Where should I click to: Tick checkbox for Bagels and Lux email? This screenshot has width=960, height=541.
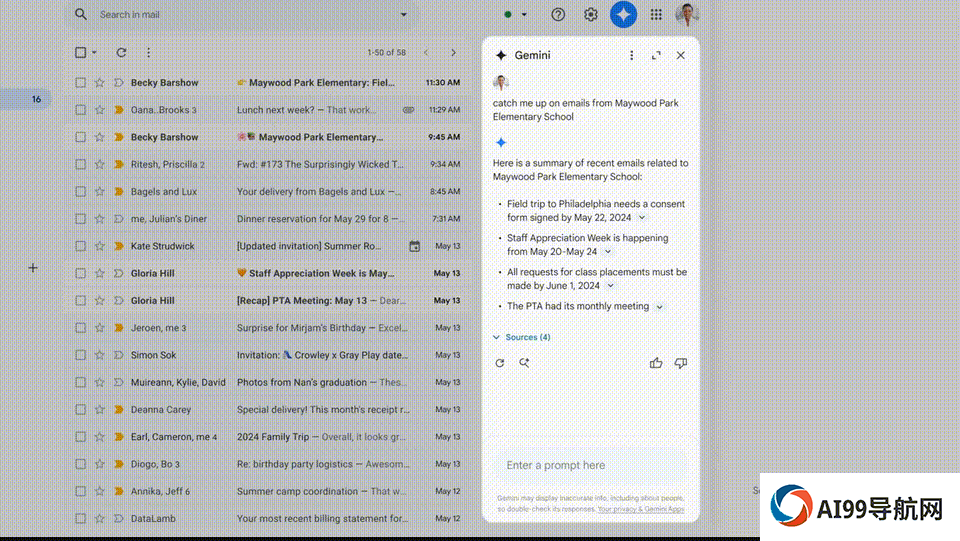(x=80, y=192)
